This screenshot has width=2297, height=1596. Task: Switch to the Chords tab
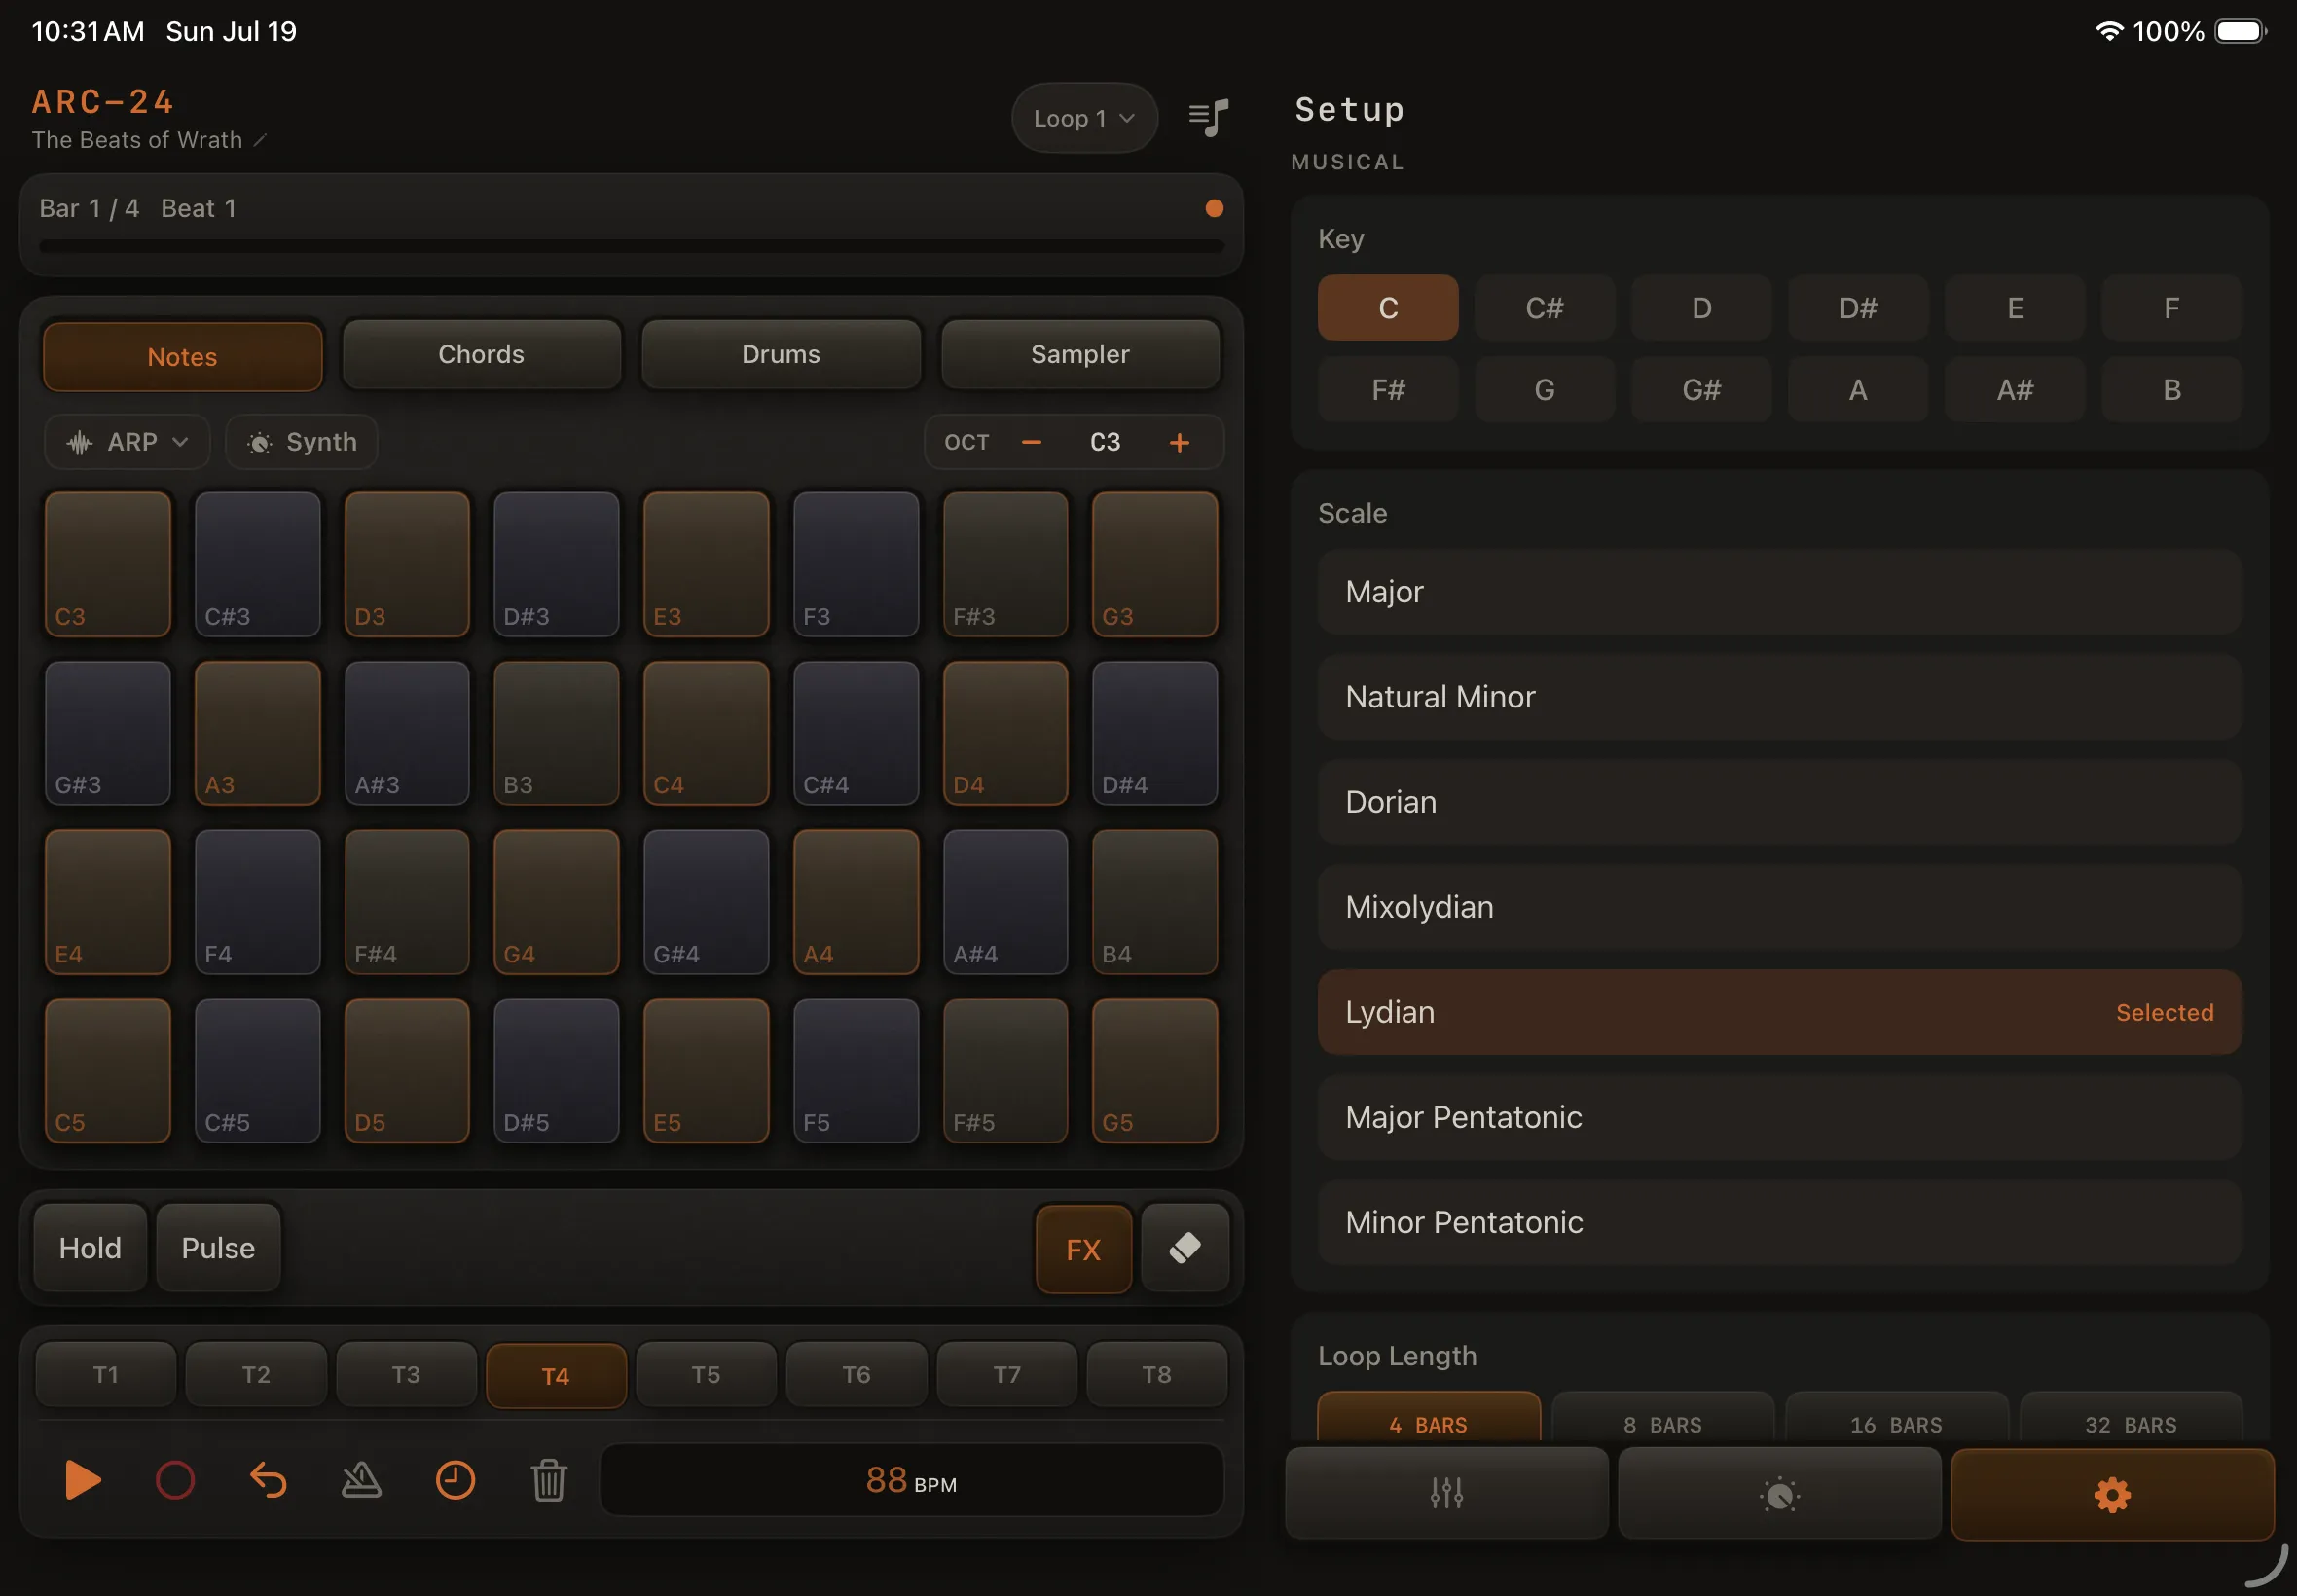click(481, 354)
